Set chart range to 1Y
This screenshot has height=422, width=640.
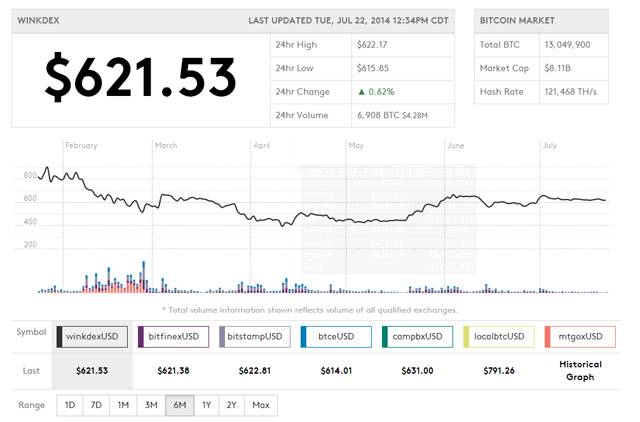[x=207, y=405]
